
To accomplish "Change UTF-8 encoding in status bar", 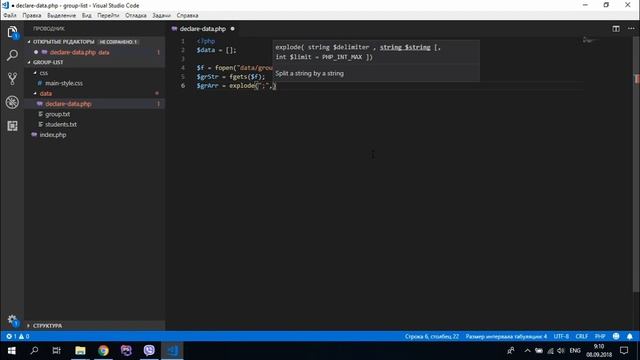I will 561,336.
